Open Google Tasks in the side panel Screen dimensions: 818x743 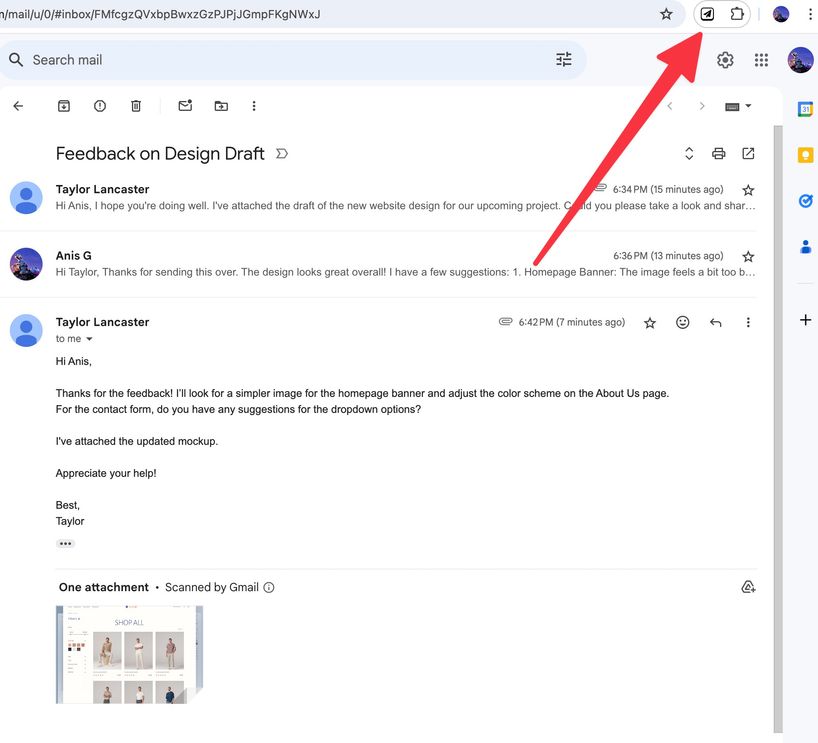805,200
